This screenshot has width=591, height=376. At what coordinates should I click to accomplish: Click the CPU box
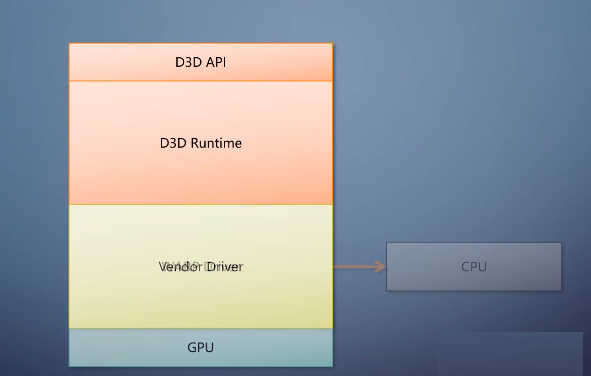coord(474,267)
